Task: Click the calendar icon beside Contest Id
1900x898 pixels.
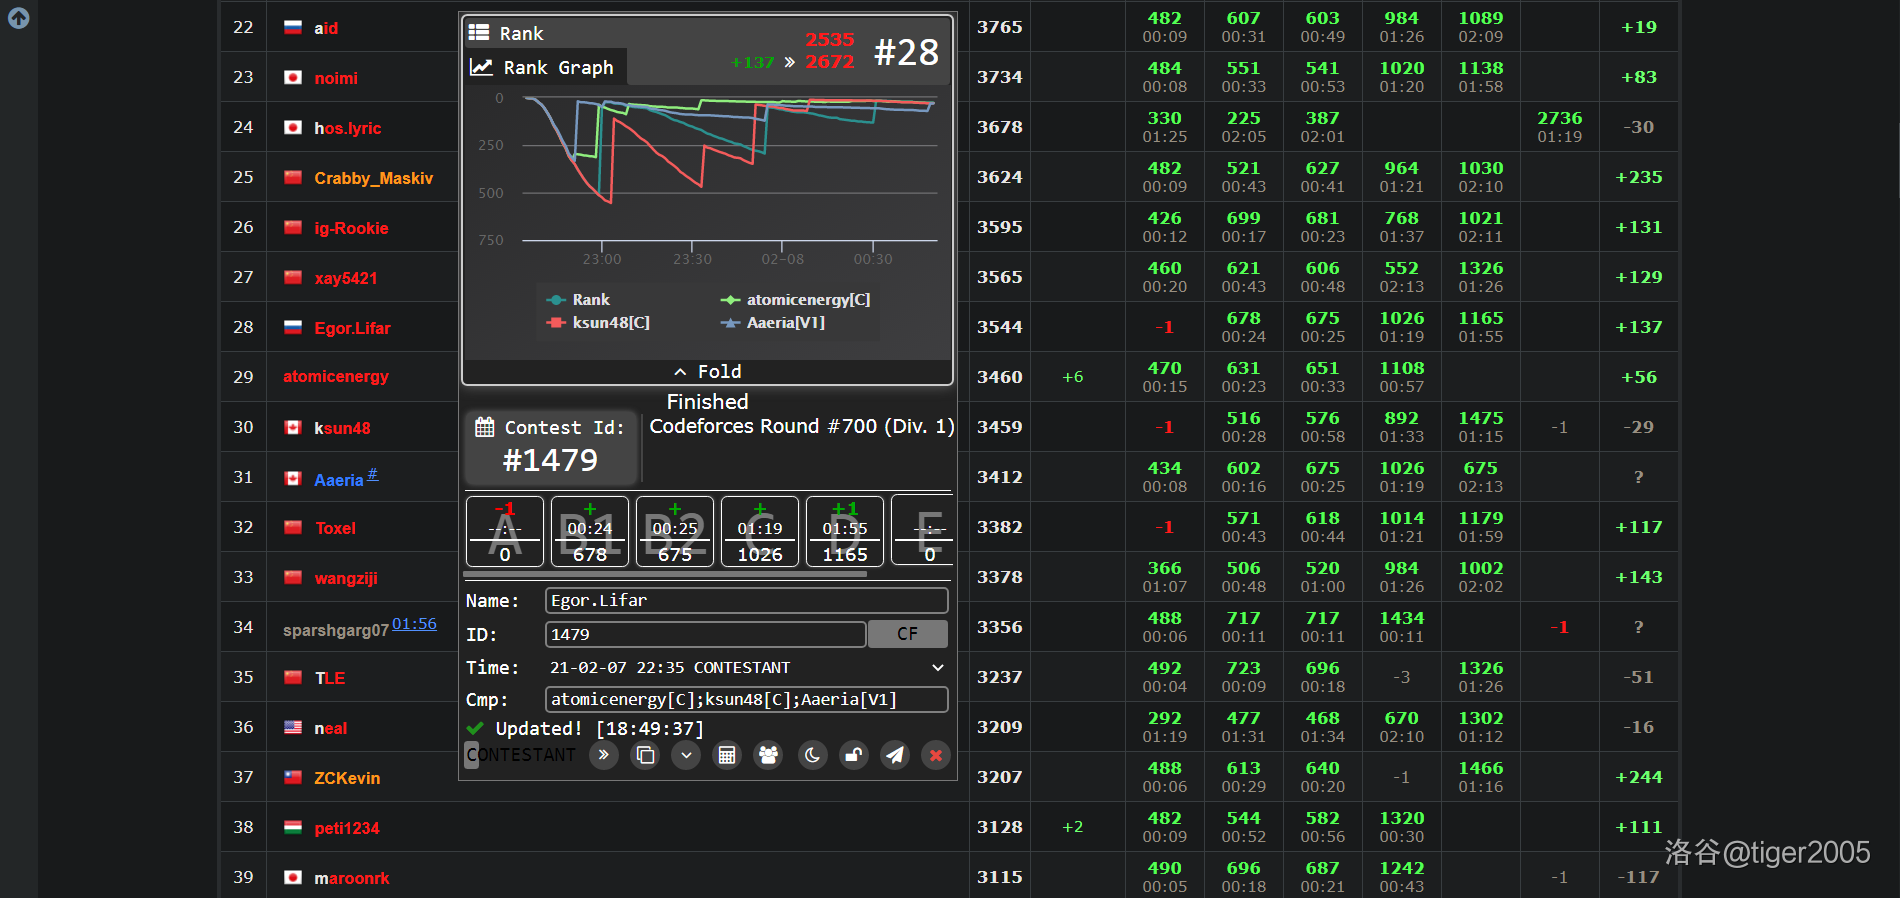Action: point(484,427)
